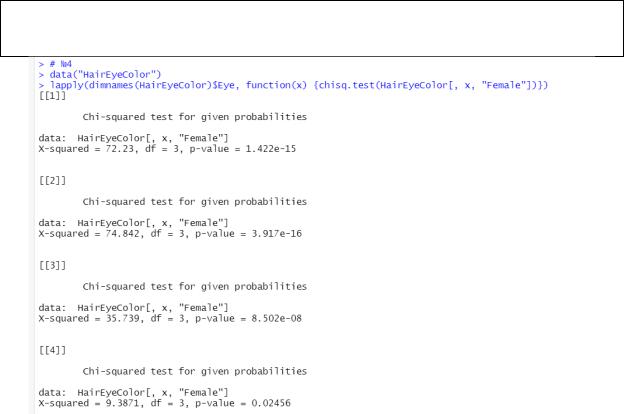The height and width of the screenshot is (414, 624).
Task: Select the [[3]] list index label
Action: pyautogui.click(x=52, y=266)
